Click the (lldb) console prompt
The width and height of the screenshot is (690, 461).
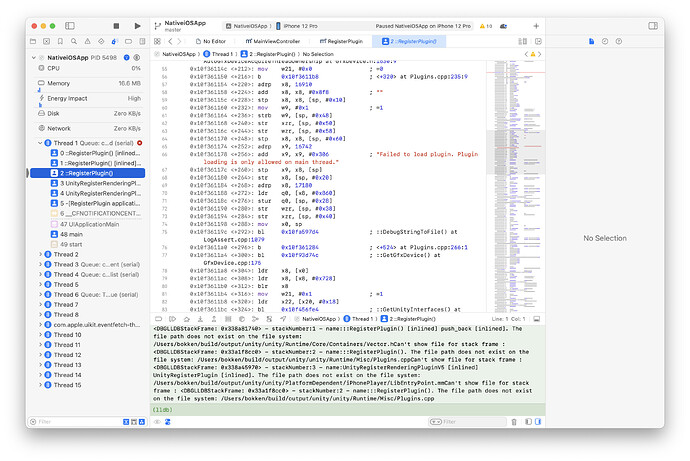pos(161,410)
